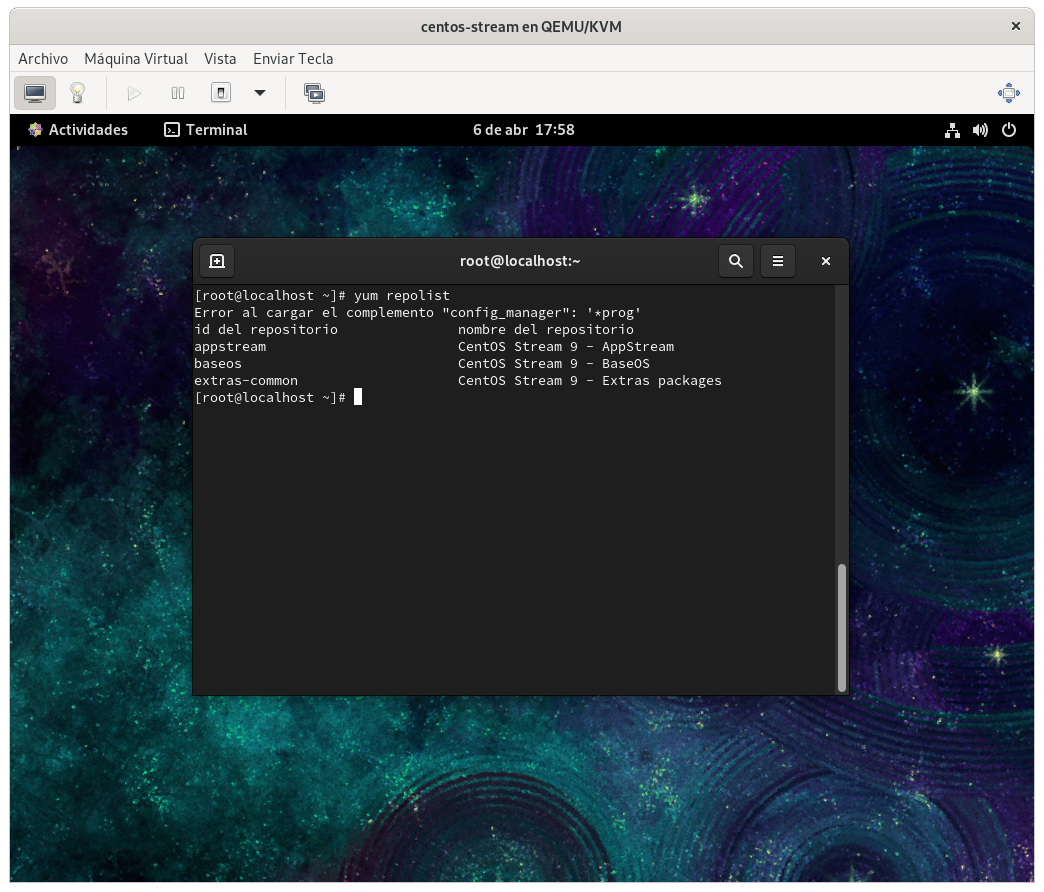Click the wired network status icon
The image size is (1044, 892).
click(x=952, y=130)
